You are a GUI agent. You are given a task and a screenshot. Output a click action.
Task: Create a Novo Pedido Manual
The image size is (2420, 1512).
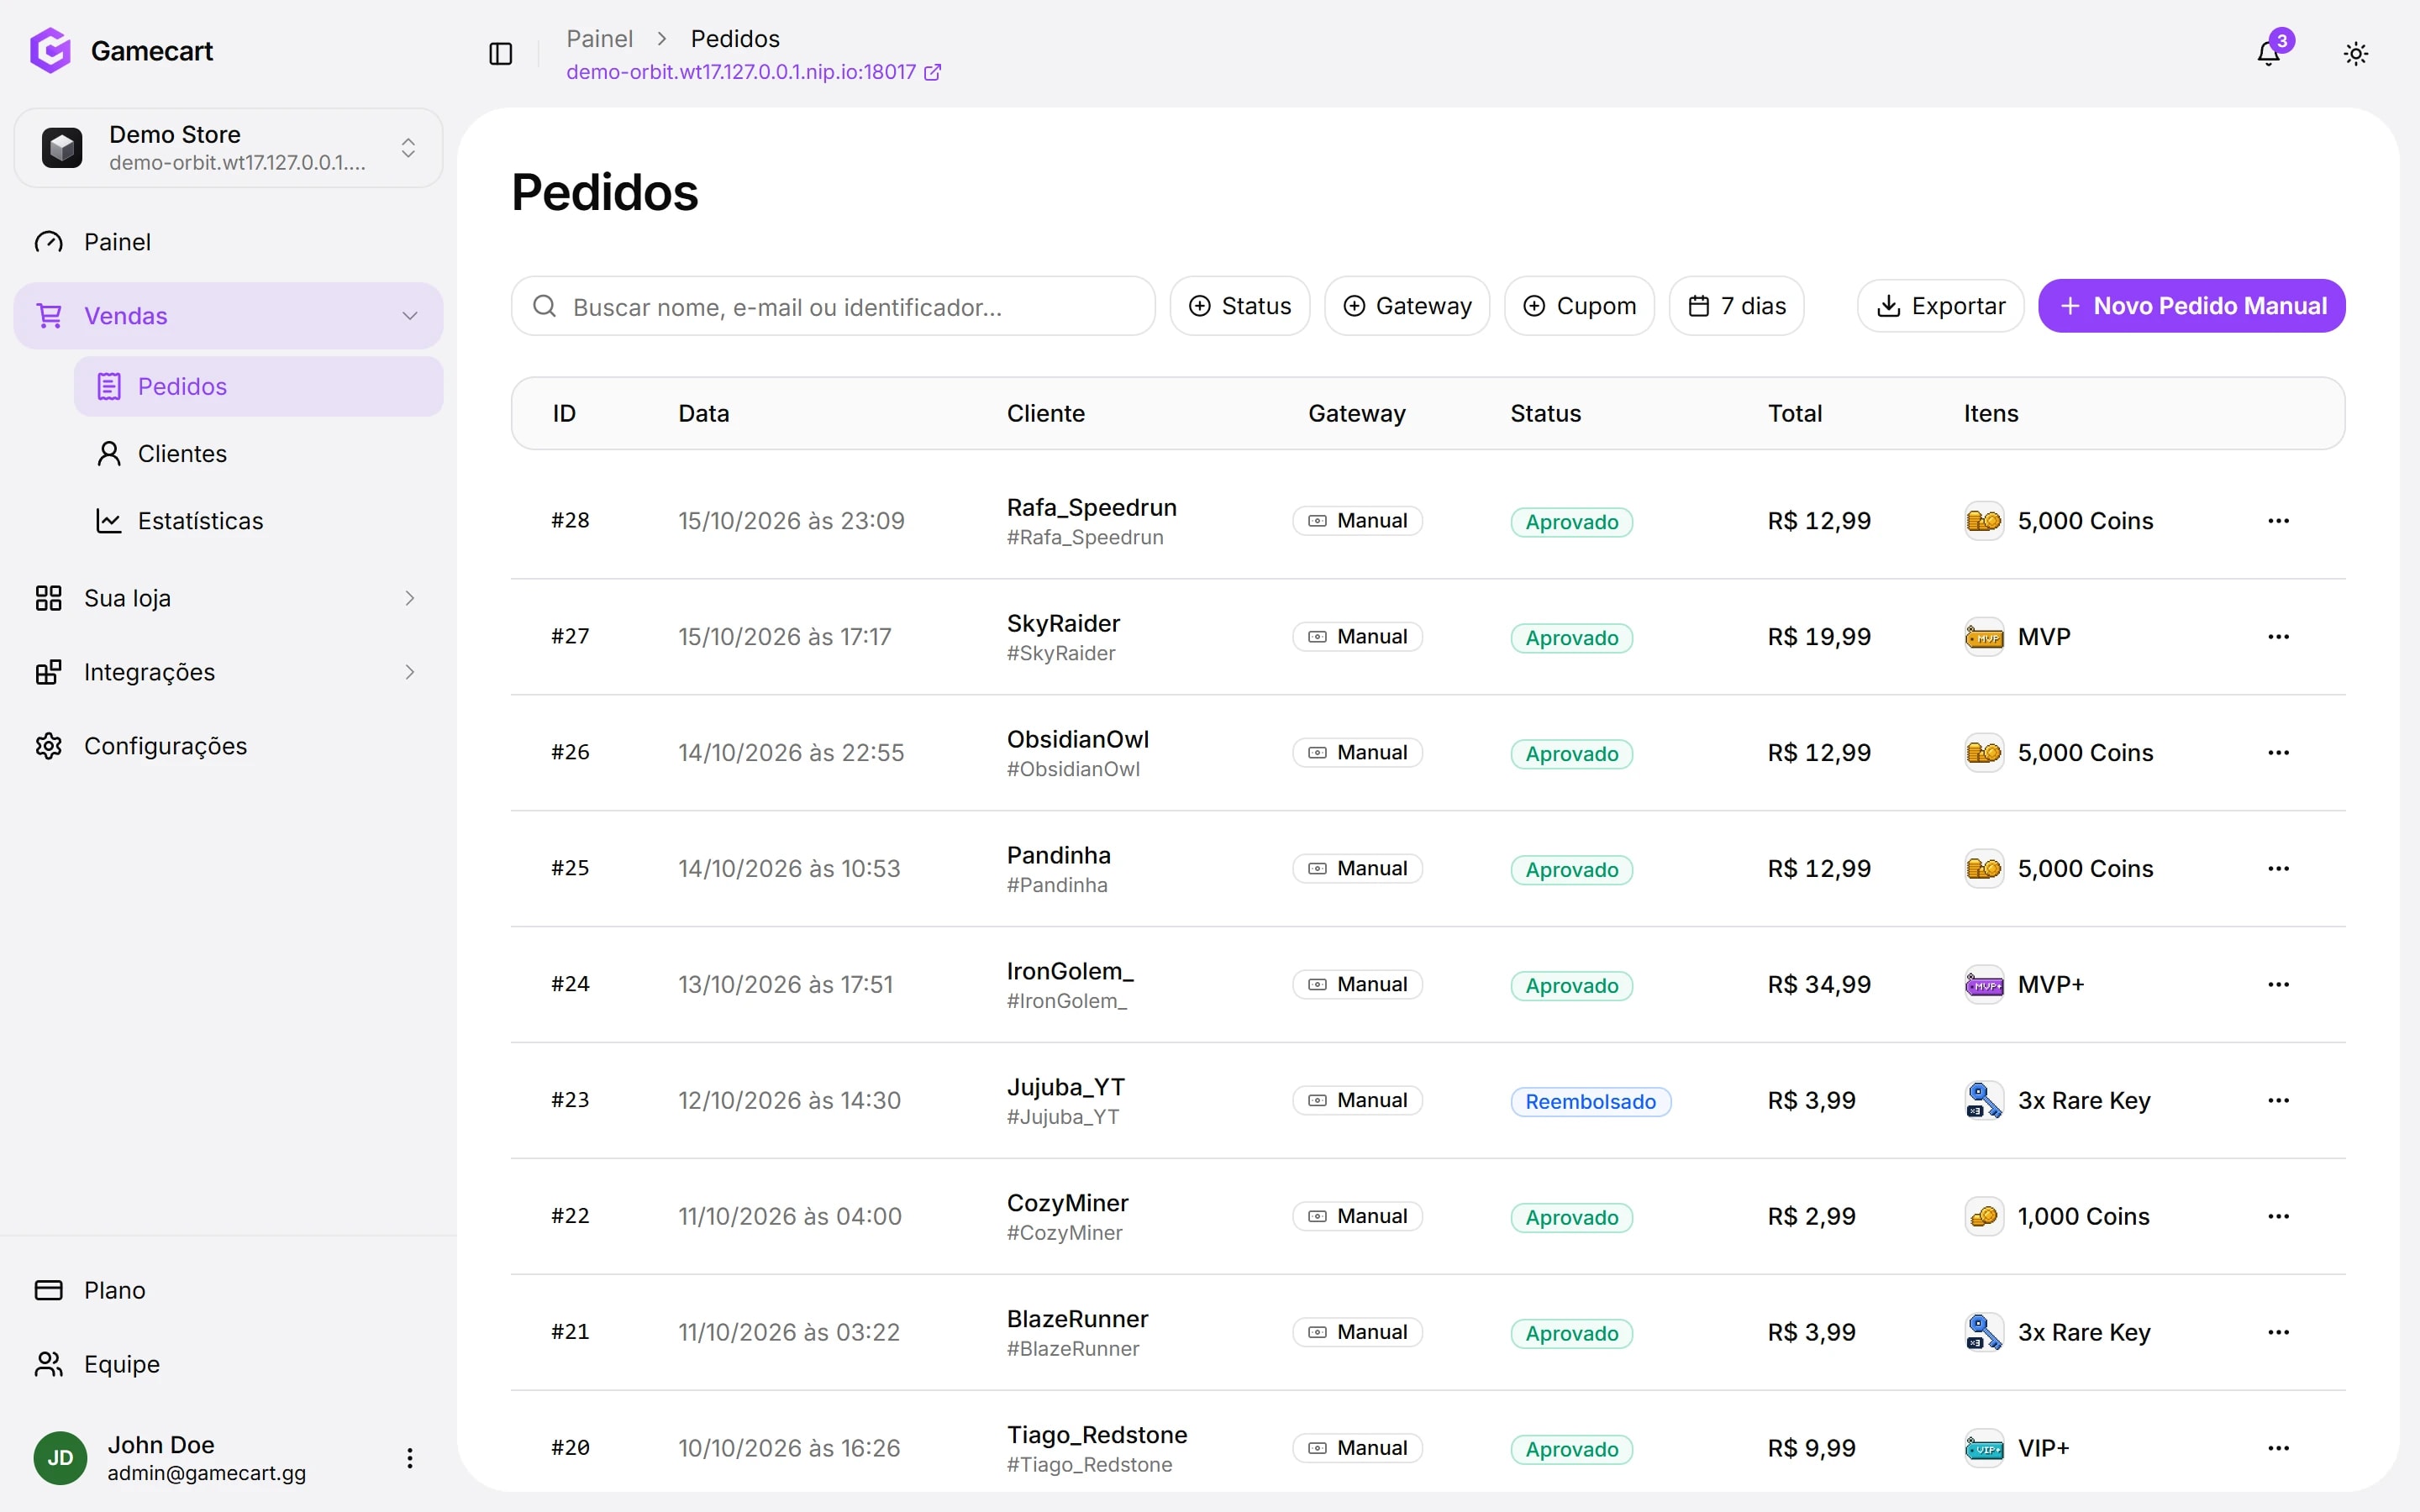click(x=2191, y=306)
